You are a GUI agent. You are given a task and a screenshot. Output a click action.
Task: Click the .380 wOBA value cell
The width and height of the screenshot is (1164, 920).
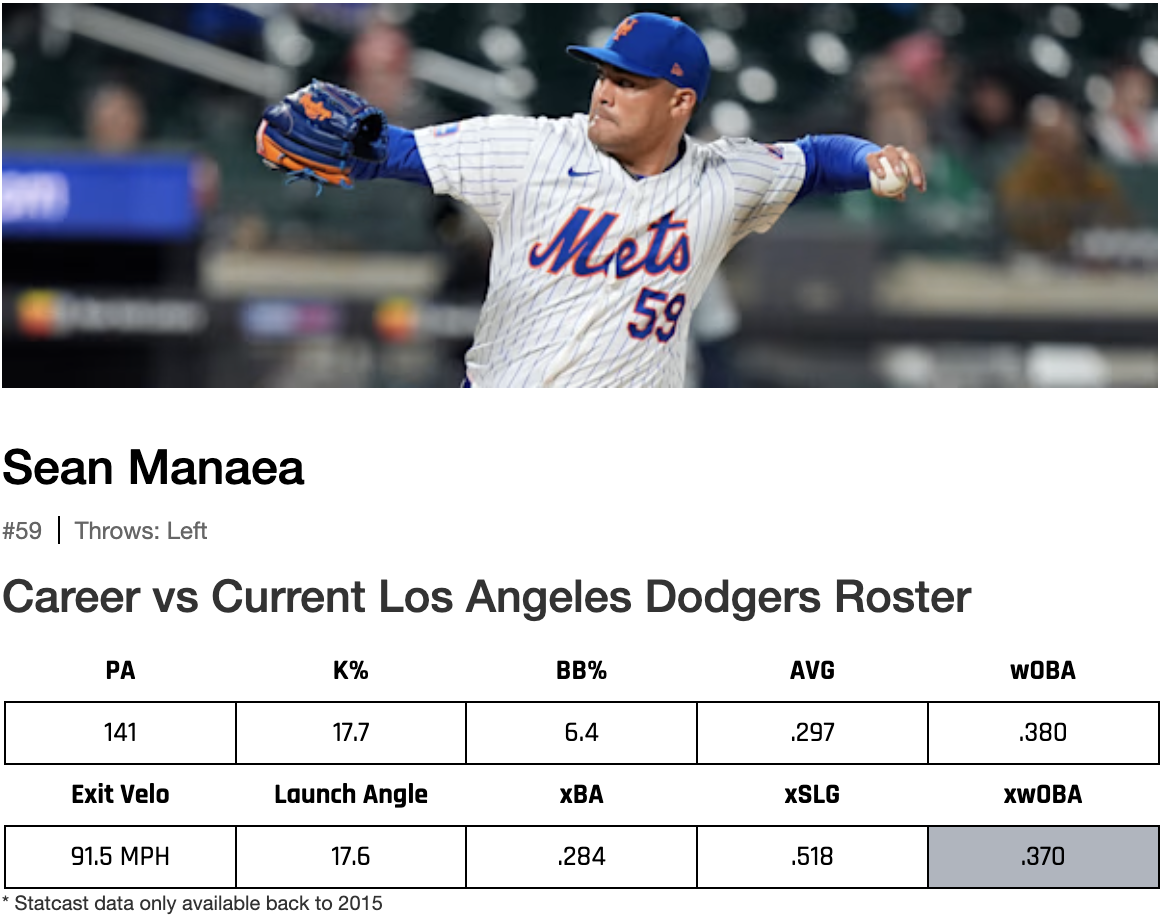click(1042, 733)
